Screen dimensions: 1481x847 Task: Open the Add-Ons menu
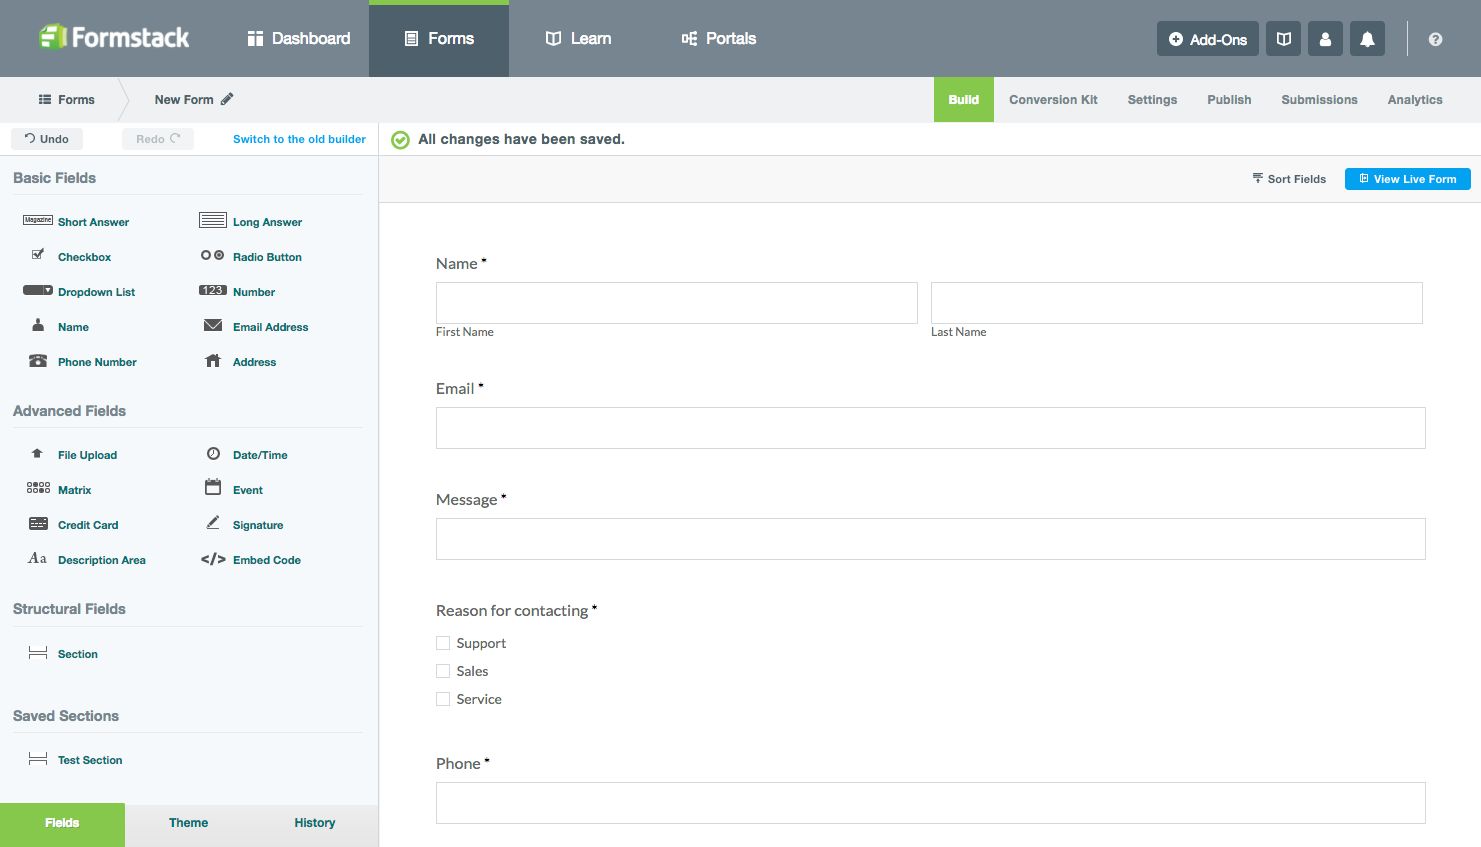(1207, 39)
